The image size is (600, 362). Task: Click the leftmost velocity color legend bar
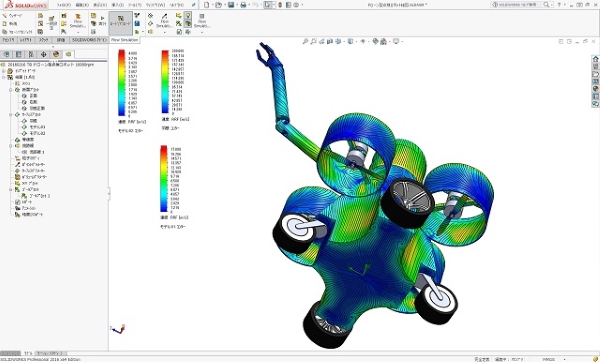(121, 83)
